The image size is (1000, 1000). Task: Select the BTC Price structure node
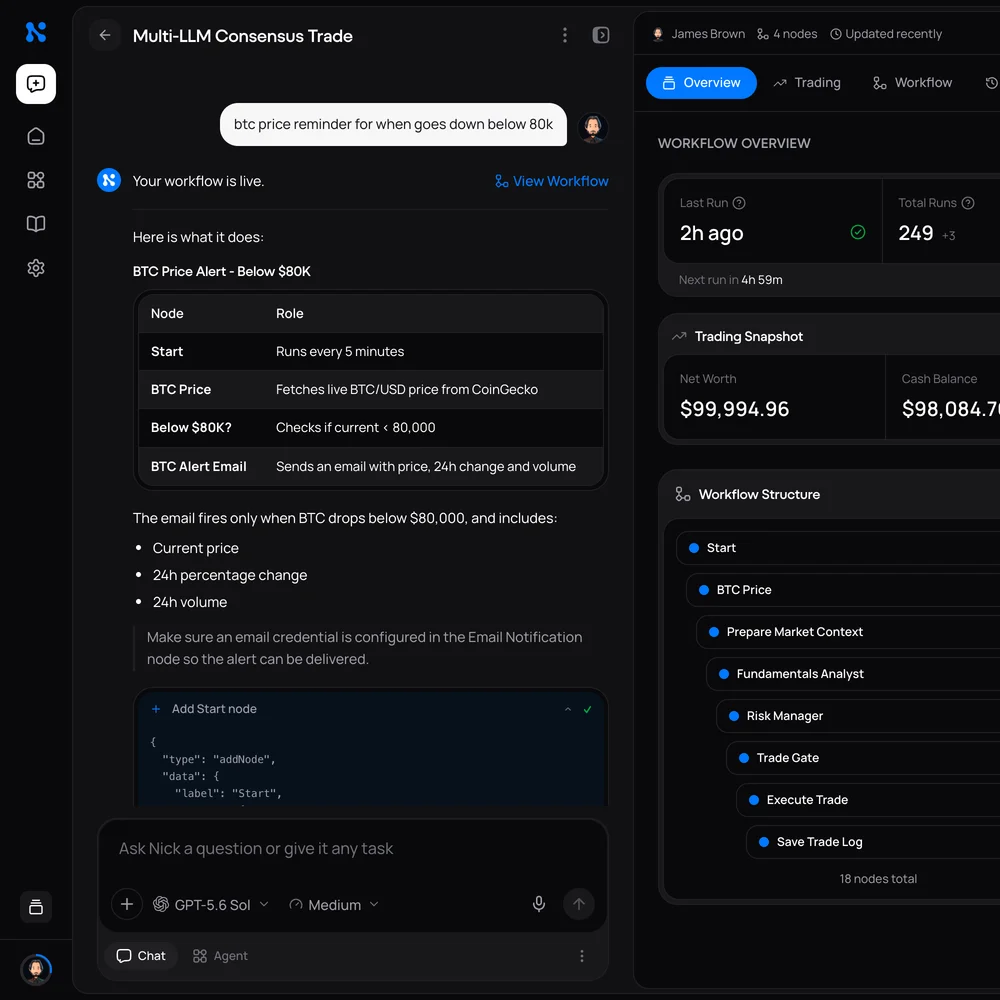(843, 590)
